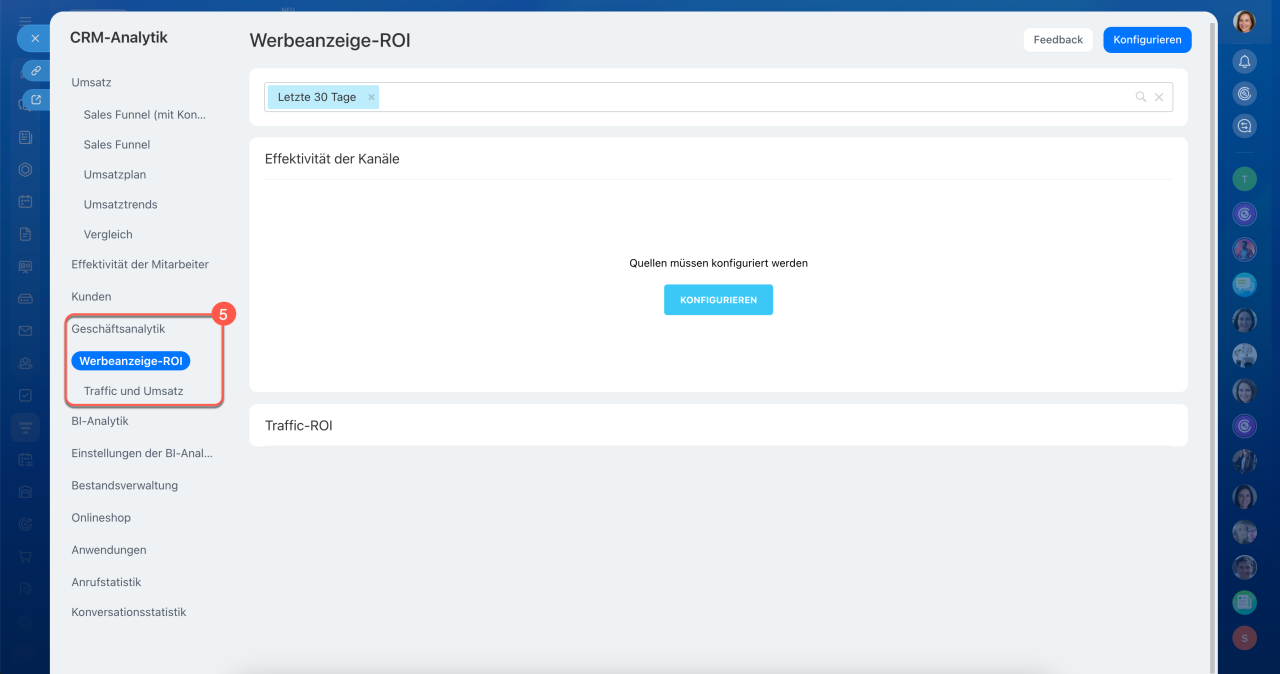Open the mail icon in left sidebar
1280x674 pixels.
[26, 330]
